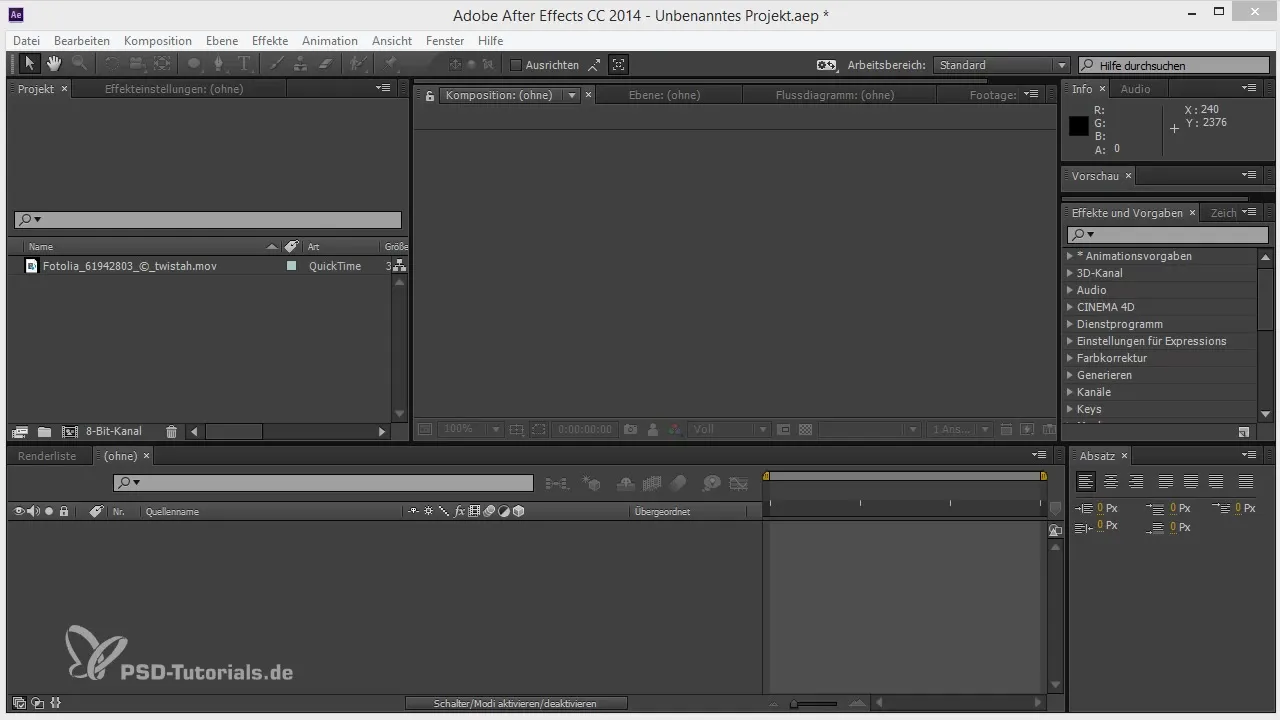This screenshot has height=720, width=1280.
Task: Align paragraph text left
Action: (1085, 482)
